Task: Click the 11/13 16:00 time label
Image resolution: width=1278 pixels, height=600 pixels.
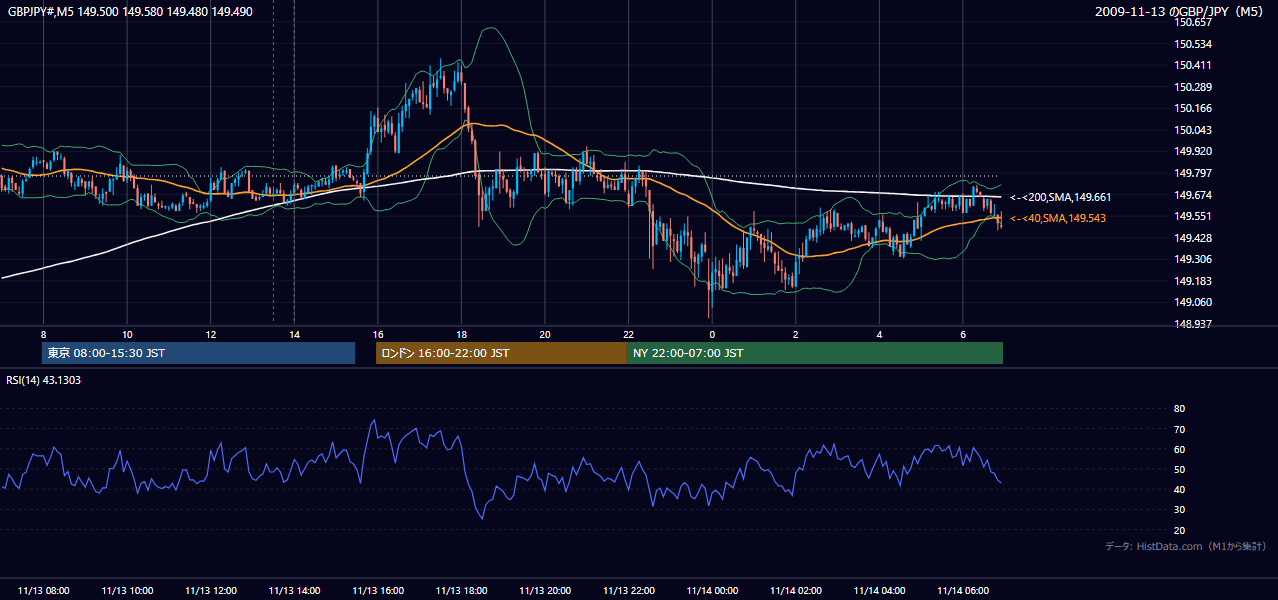Action: click(x=378, y=591)
